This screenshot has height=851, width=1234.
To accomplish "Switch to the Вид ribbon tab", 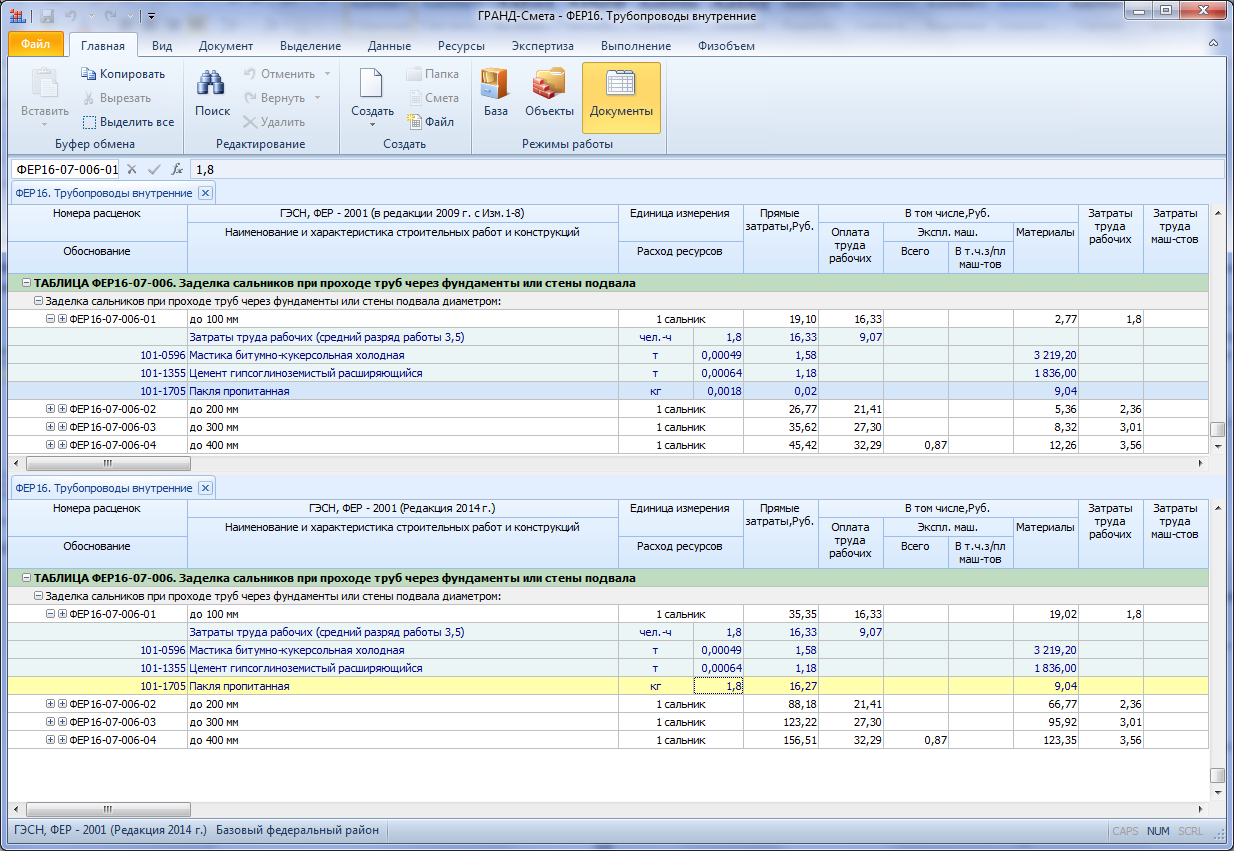I will [x=162, y=46].
